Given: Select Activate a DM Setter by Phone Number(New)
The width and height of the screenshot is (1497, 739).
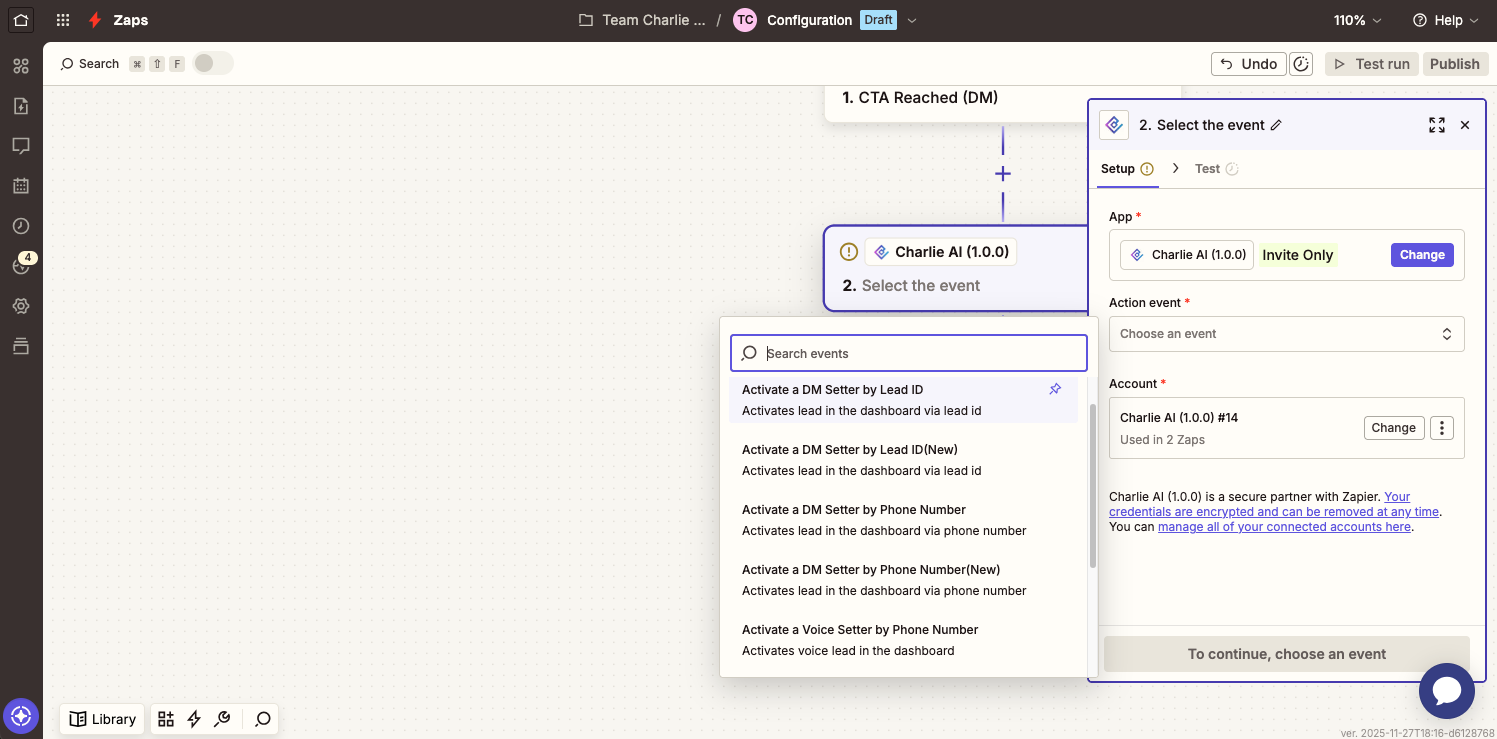Looking at the screenshot, I should tap(904, 580).
